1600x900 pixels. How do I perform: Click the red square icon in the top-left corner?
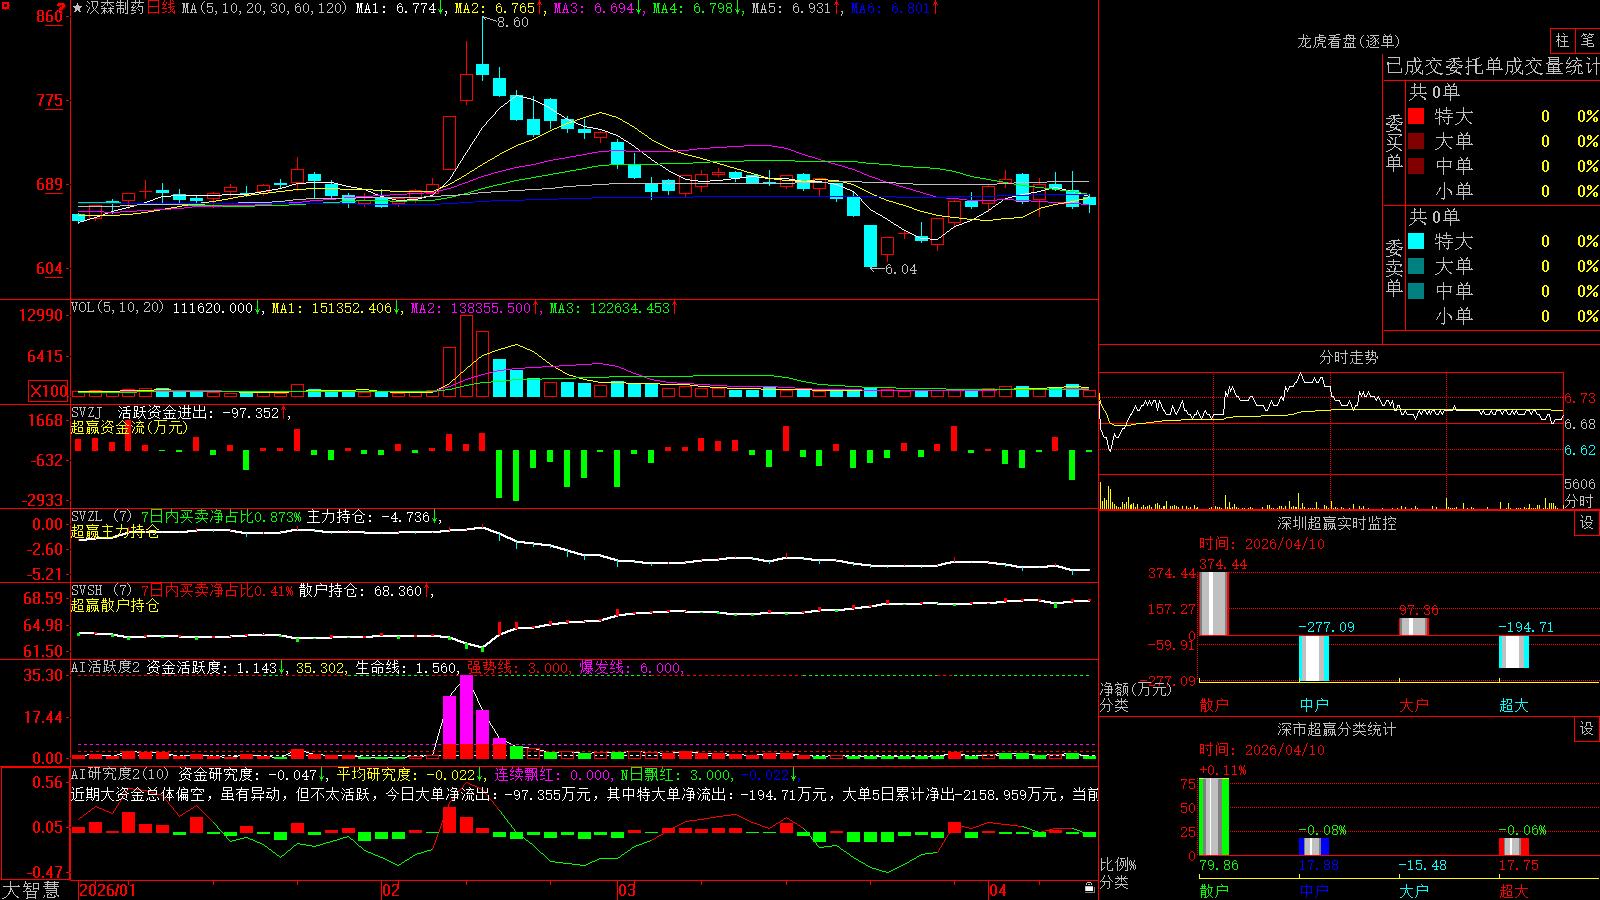pyautogui.click(x=7, y=5)
